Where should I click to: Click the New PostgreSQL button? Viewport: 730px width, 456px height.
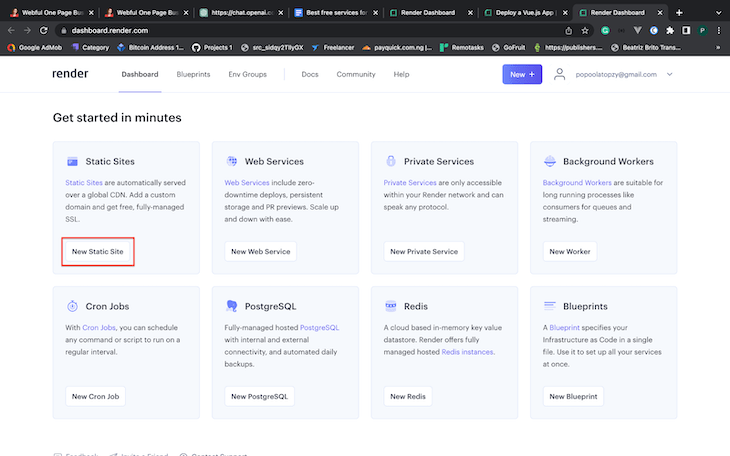coord(259,396)
